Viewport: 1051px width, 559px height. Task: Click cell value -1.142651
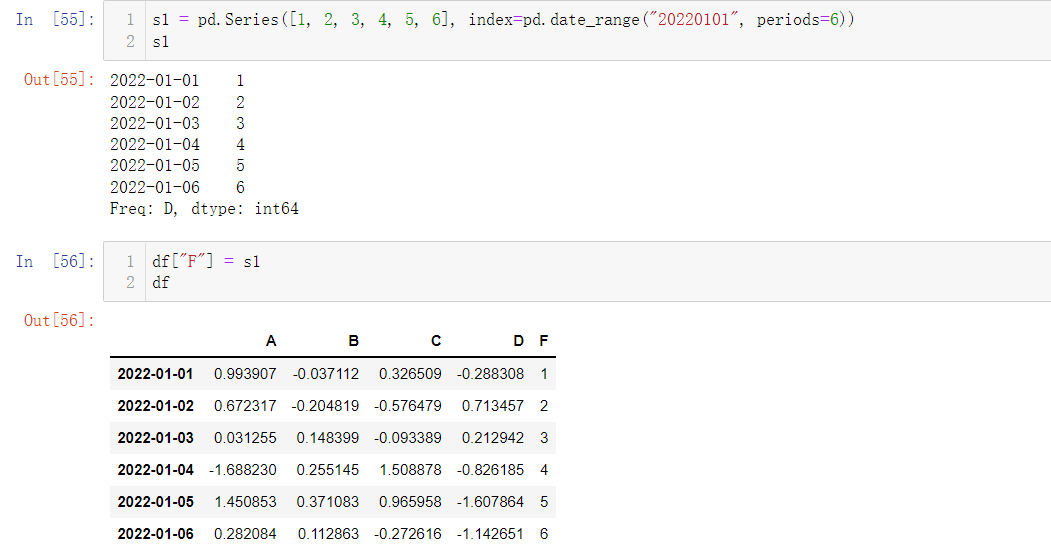click(x=491, y=534)
